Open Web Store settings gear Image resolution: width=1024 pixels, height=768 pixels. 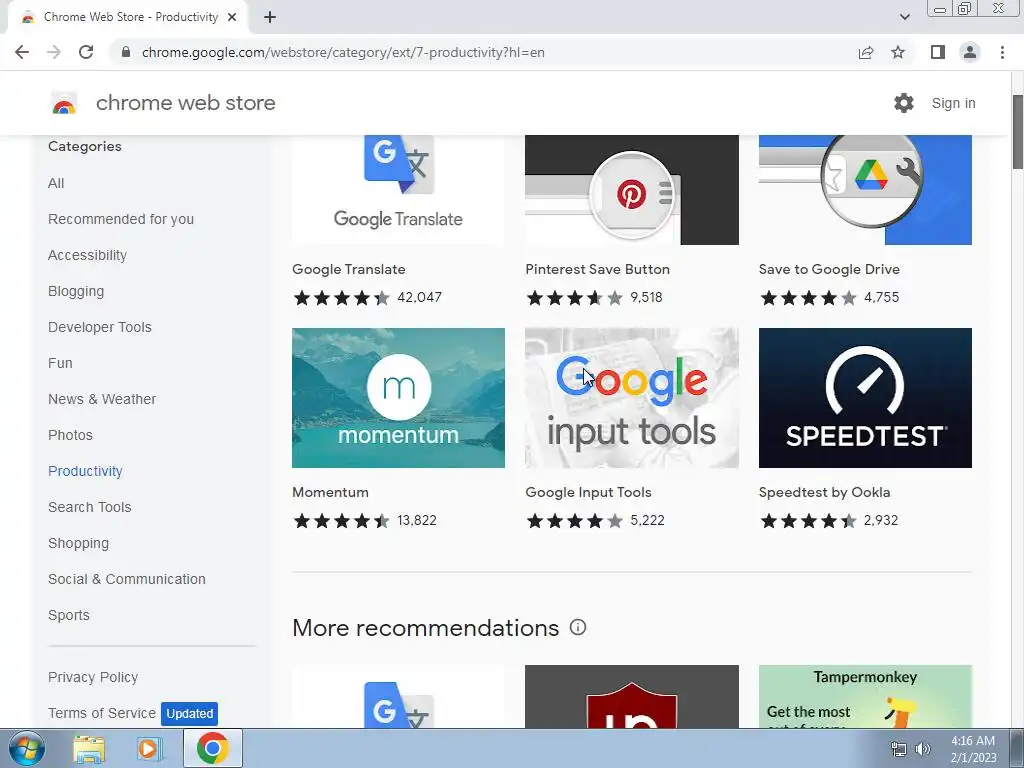pyautogui.click(x=904, y=103)
